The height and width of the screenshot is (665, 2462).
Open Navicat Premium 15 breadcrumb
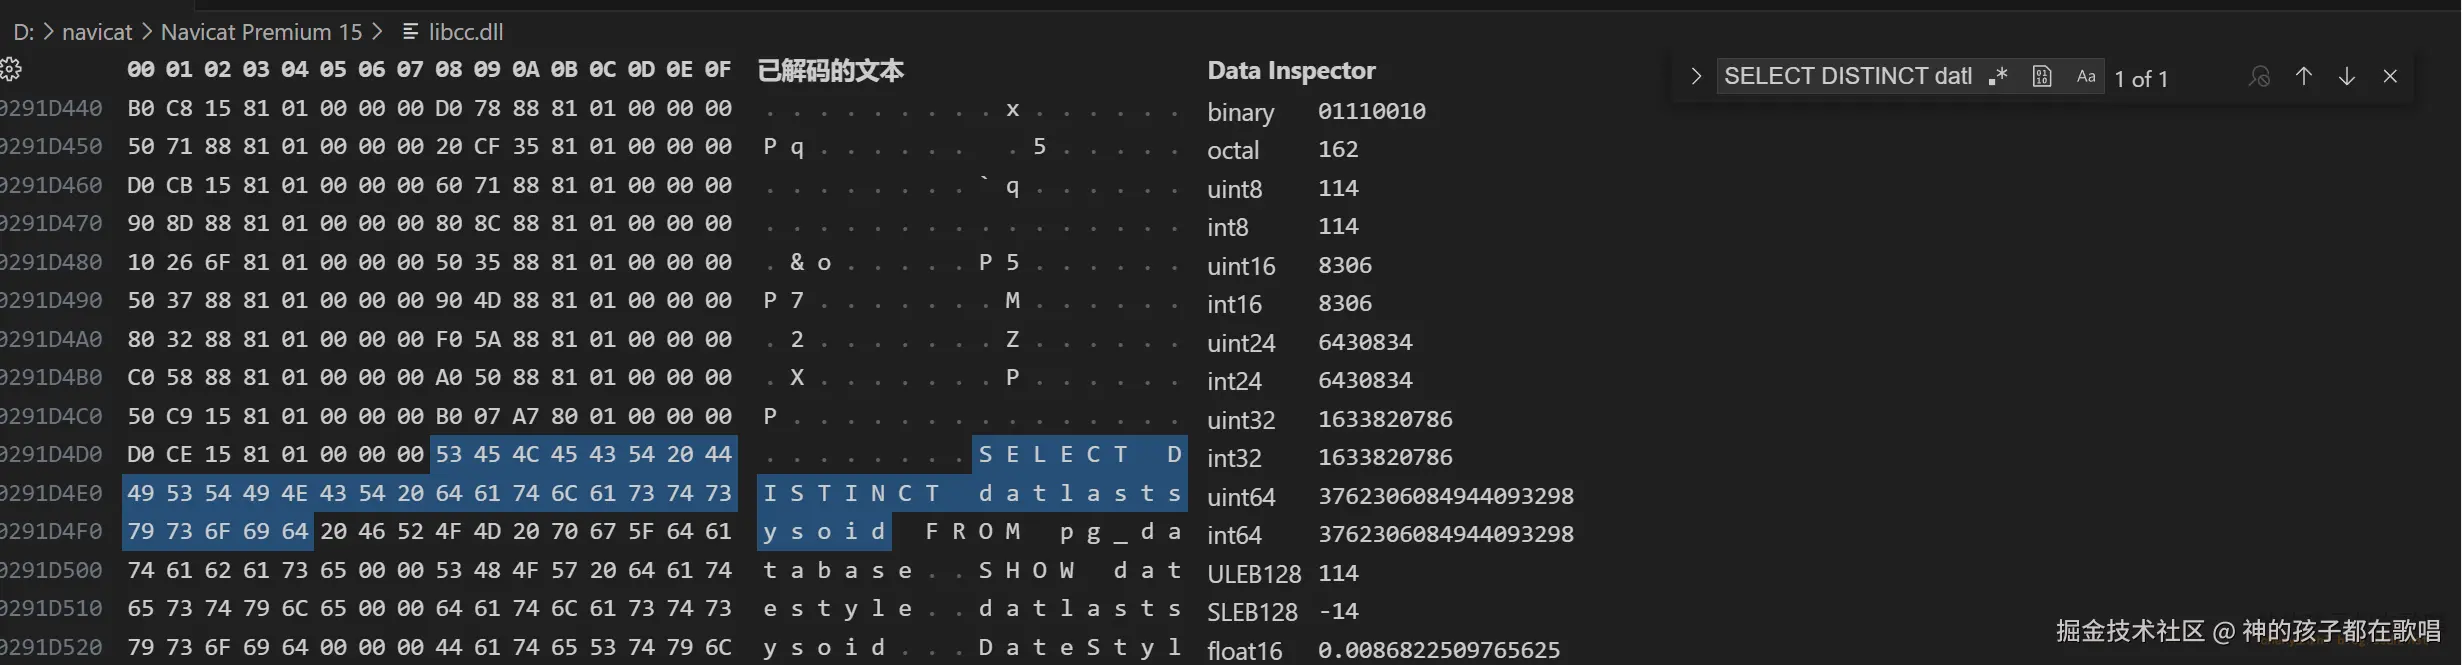click(261, 32)
